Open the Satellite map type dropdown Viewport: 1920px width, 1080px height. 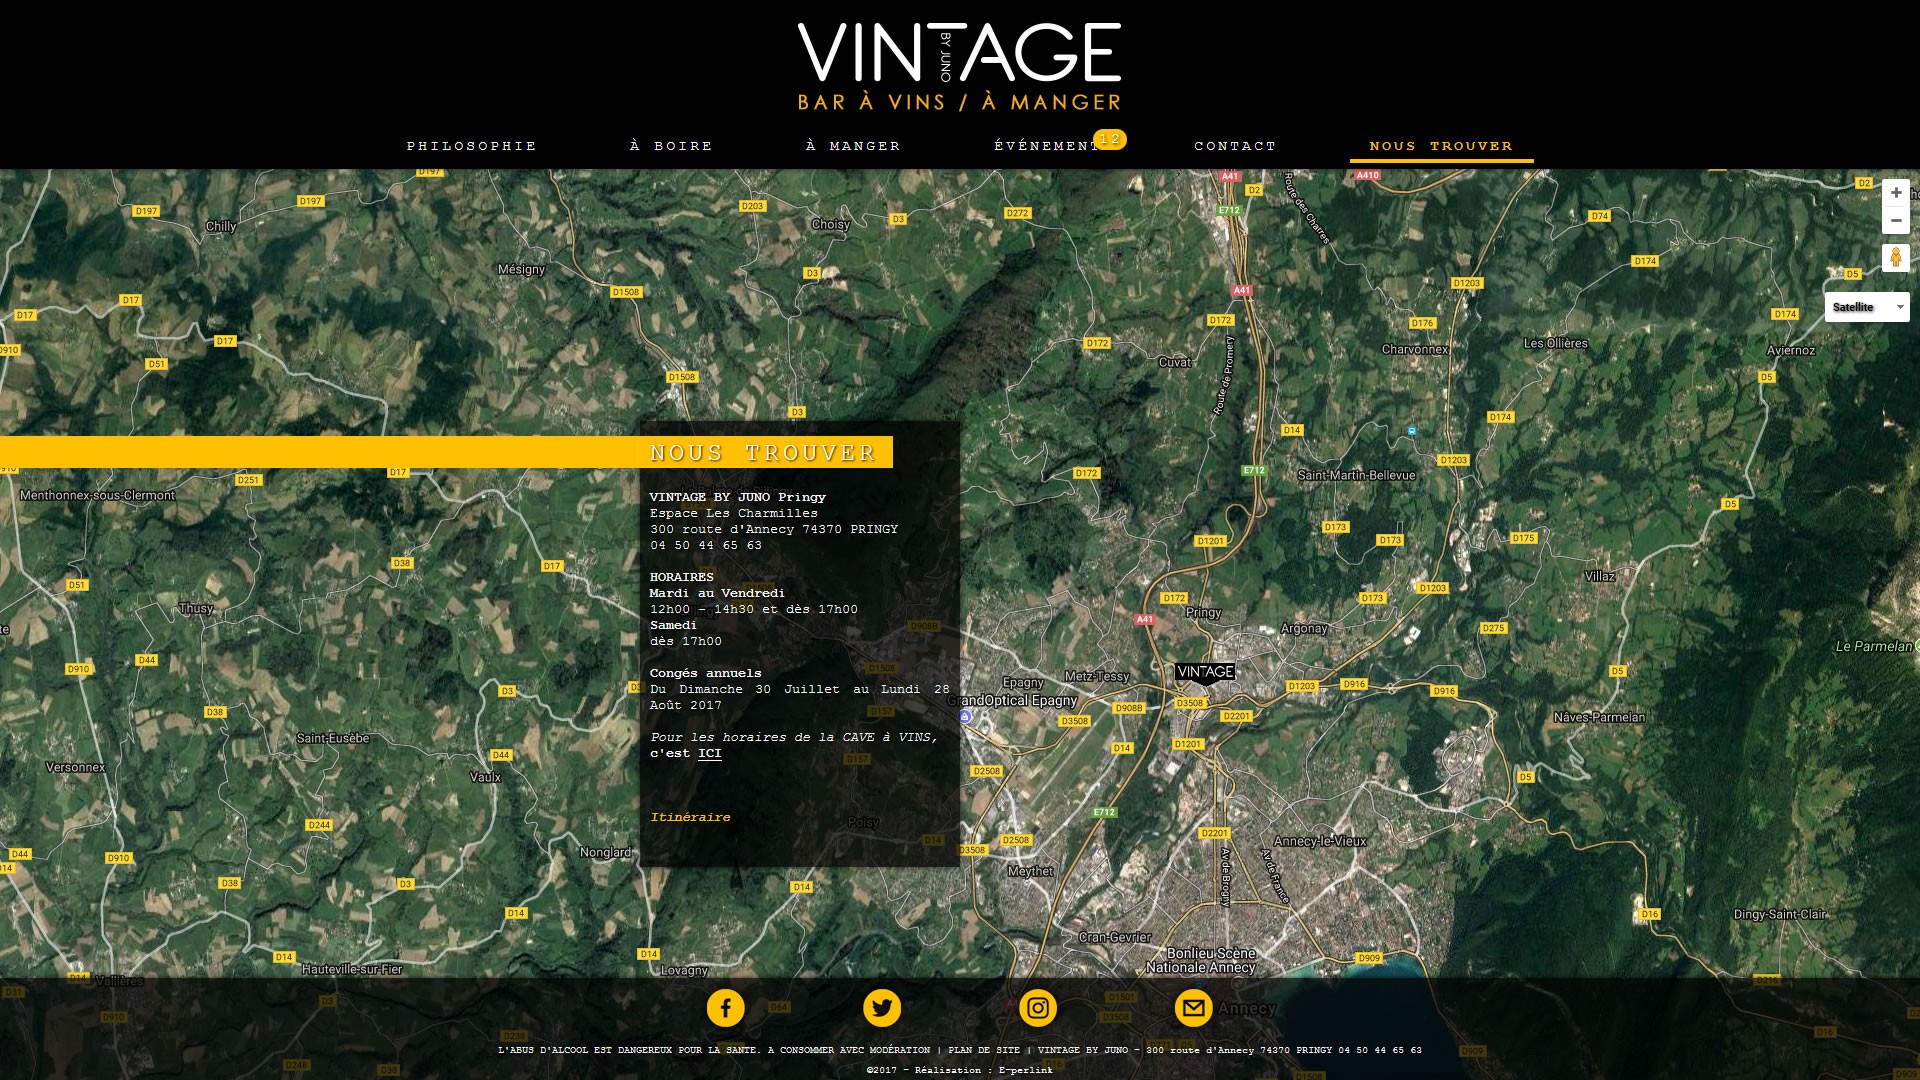pyautogui.click(x=1867, y=307)
